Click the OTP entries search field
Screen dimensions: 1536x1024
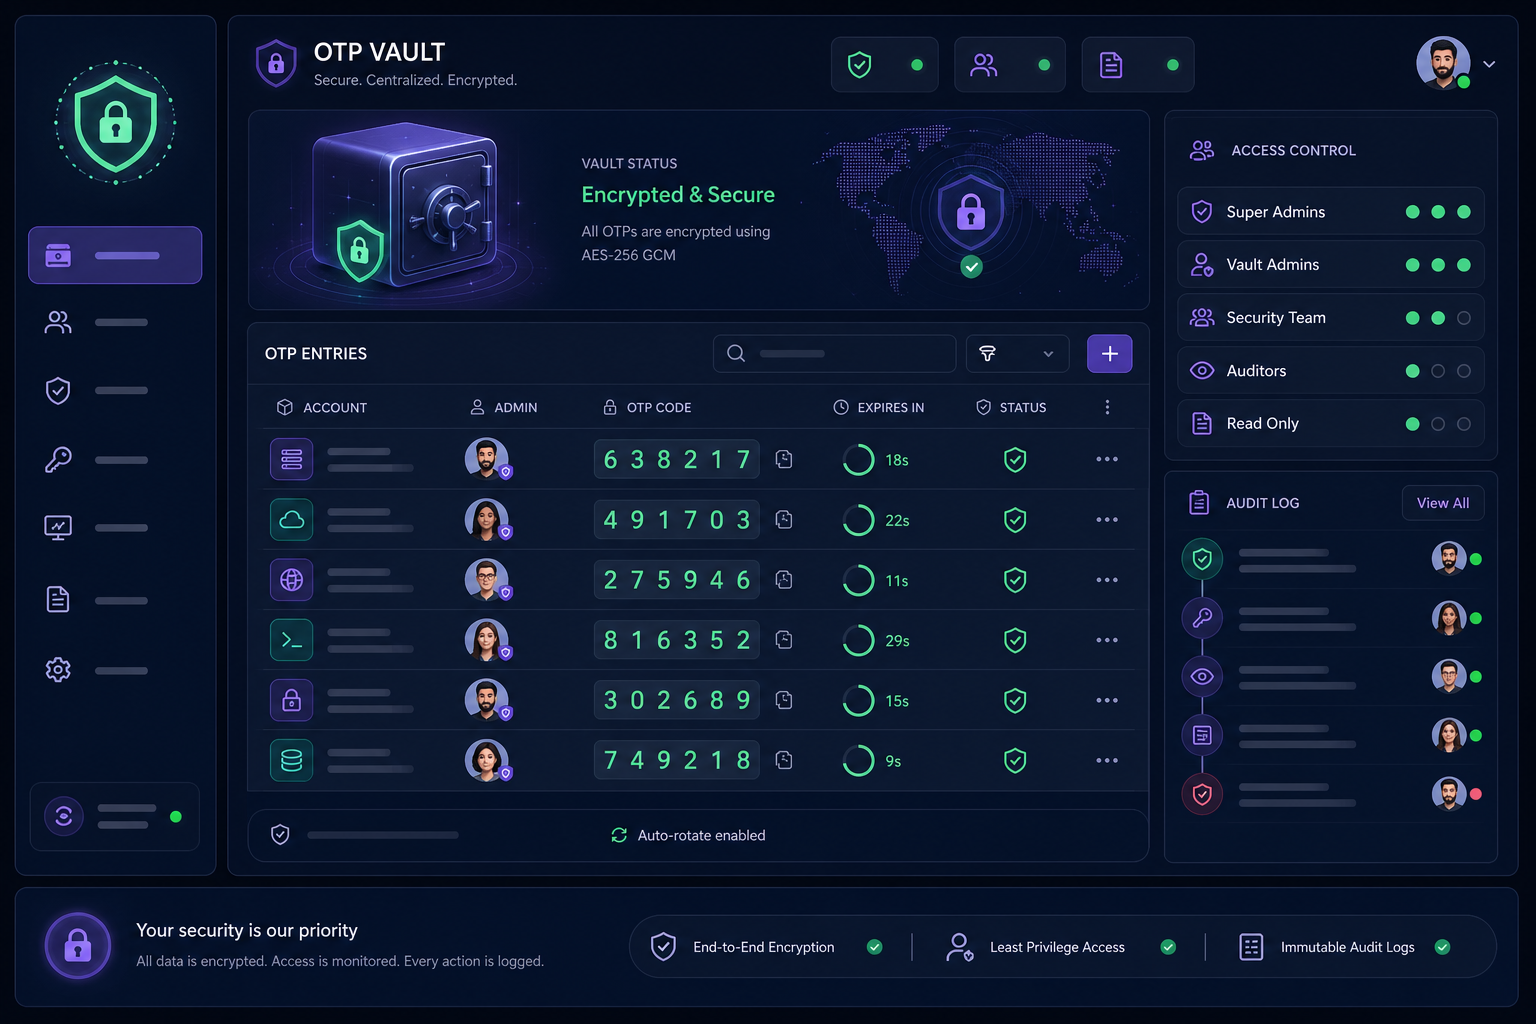[x=834, y=353]
